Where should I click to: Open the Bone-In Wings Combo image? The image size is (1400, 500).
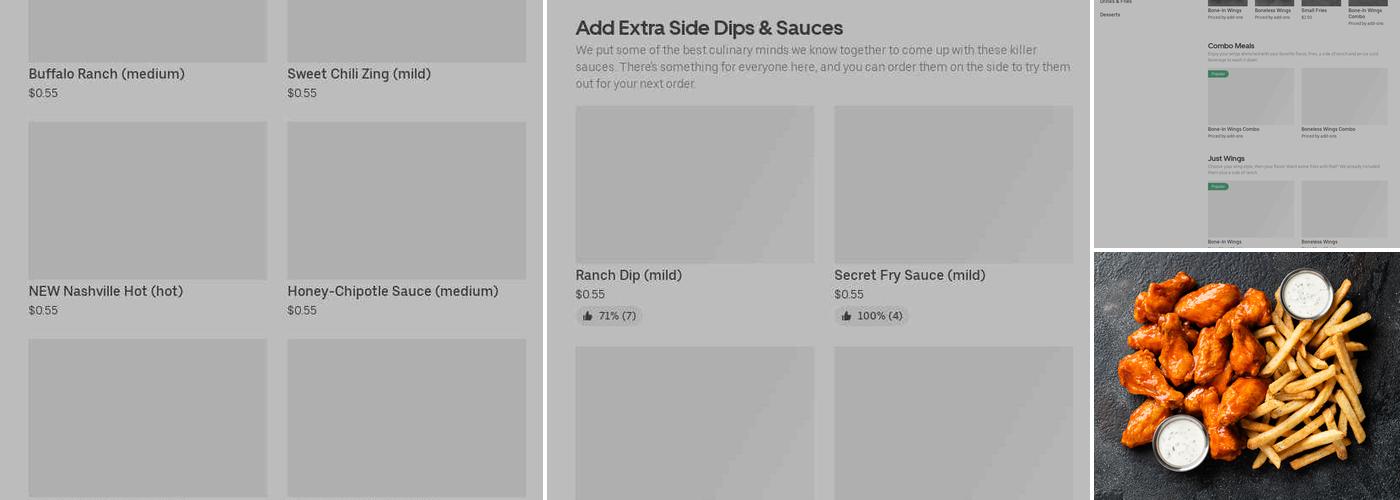(x=1250, y=97)
